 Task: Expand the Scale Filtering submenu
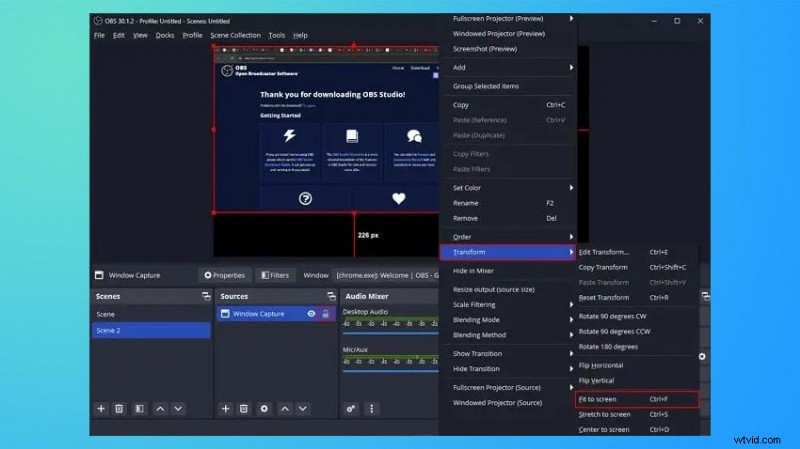(x=571, y=305)
